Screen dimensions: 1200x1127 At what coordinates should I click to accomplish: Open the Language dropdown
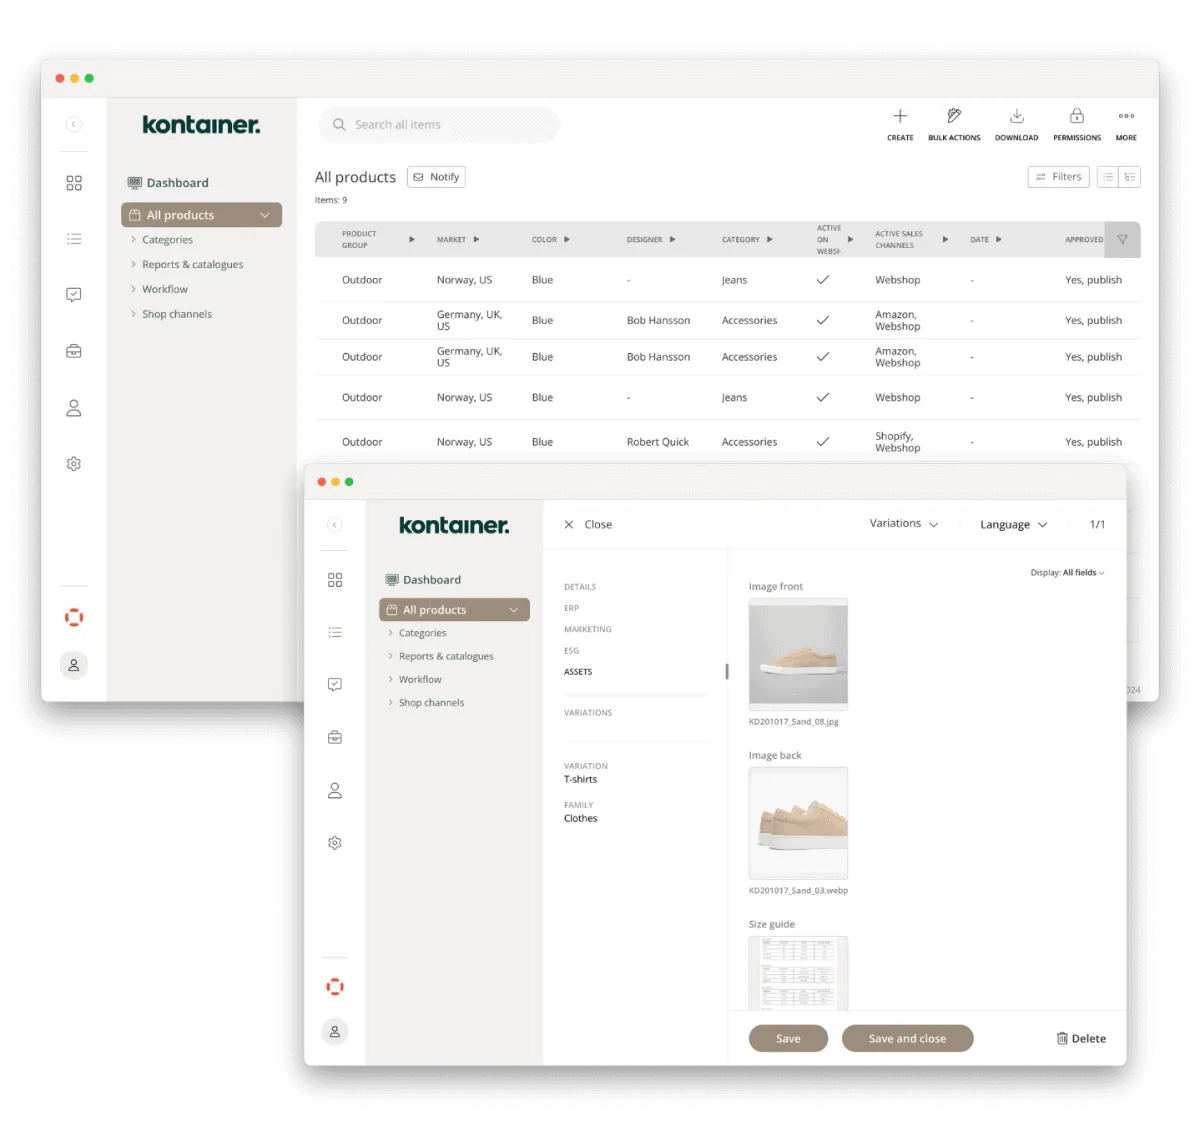(1013, 524)
